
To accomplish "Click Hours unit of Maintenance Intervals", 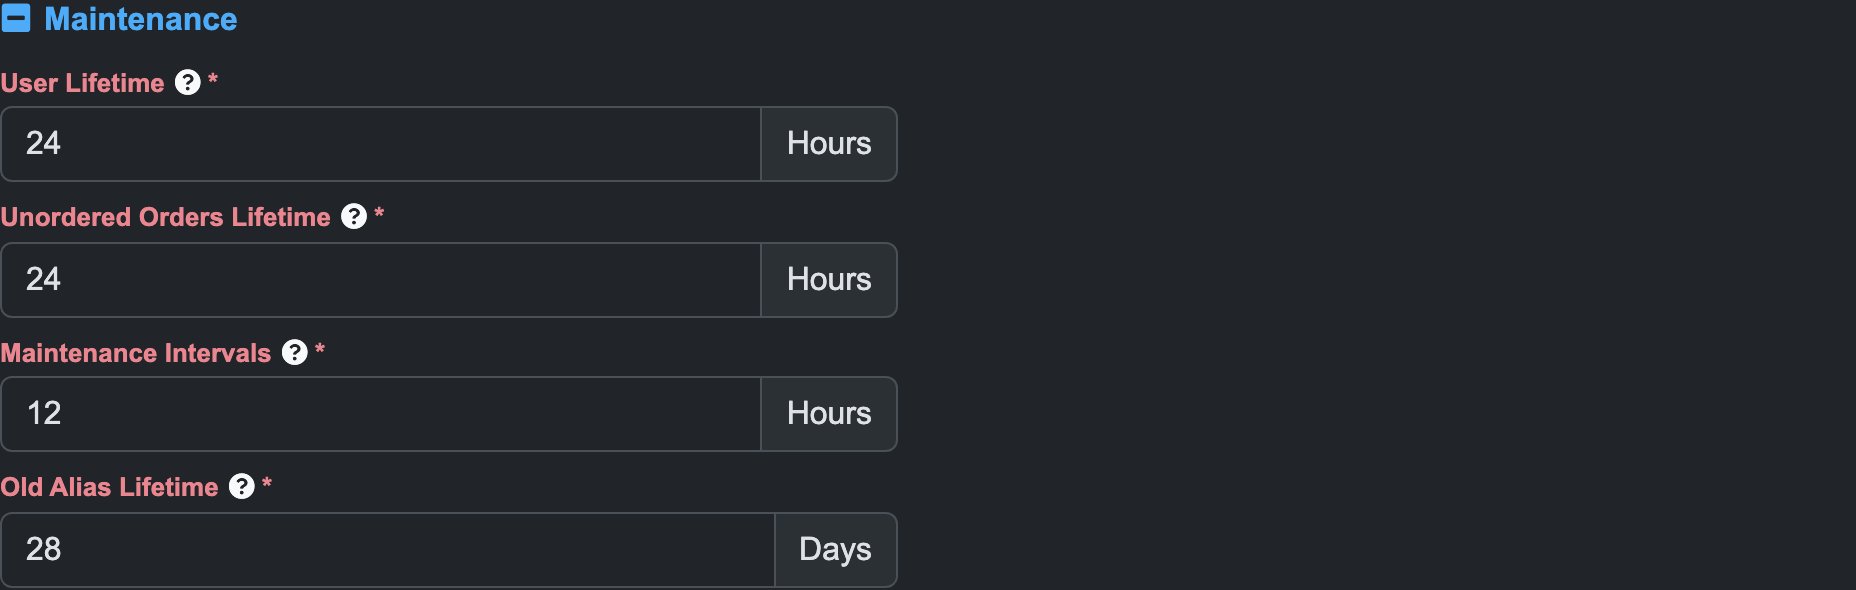I will click(829, 414).
